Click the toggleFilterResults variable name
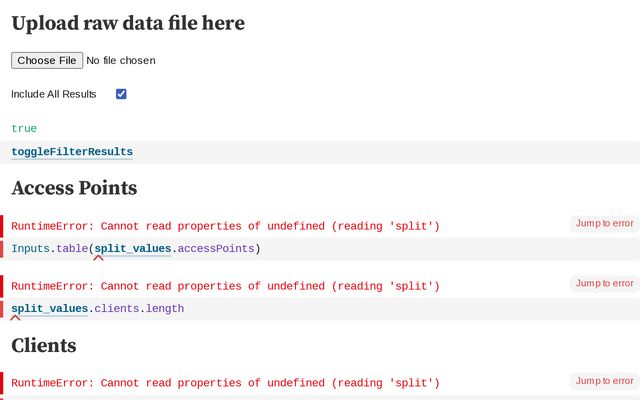Image resolution: width=640 pixels, height=400 pixels. 72,152
